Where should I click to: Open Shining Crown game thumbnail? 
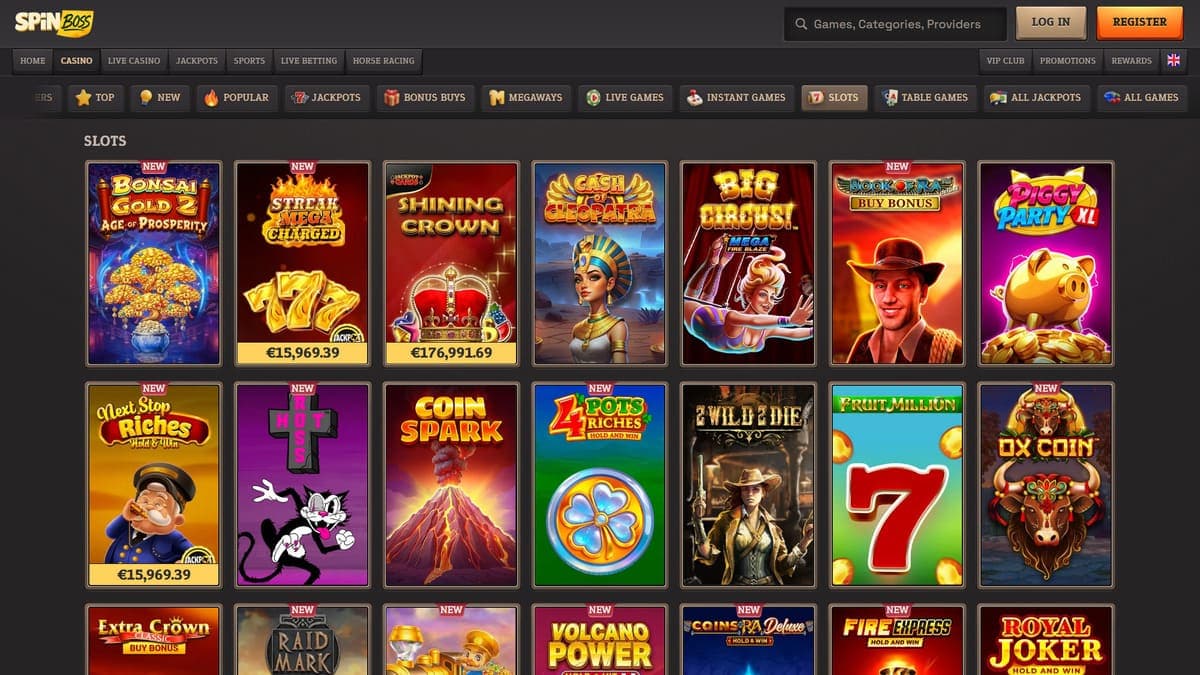click(451, 264)
